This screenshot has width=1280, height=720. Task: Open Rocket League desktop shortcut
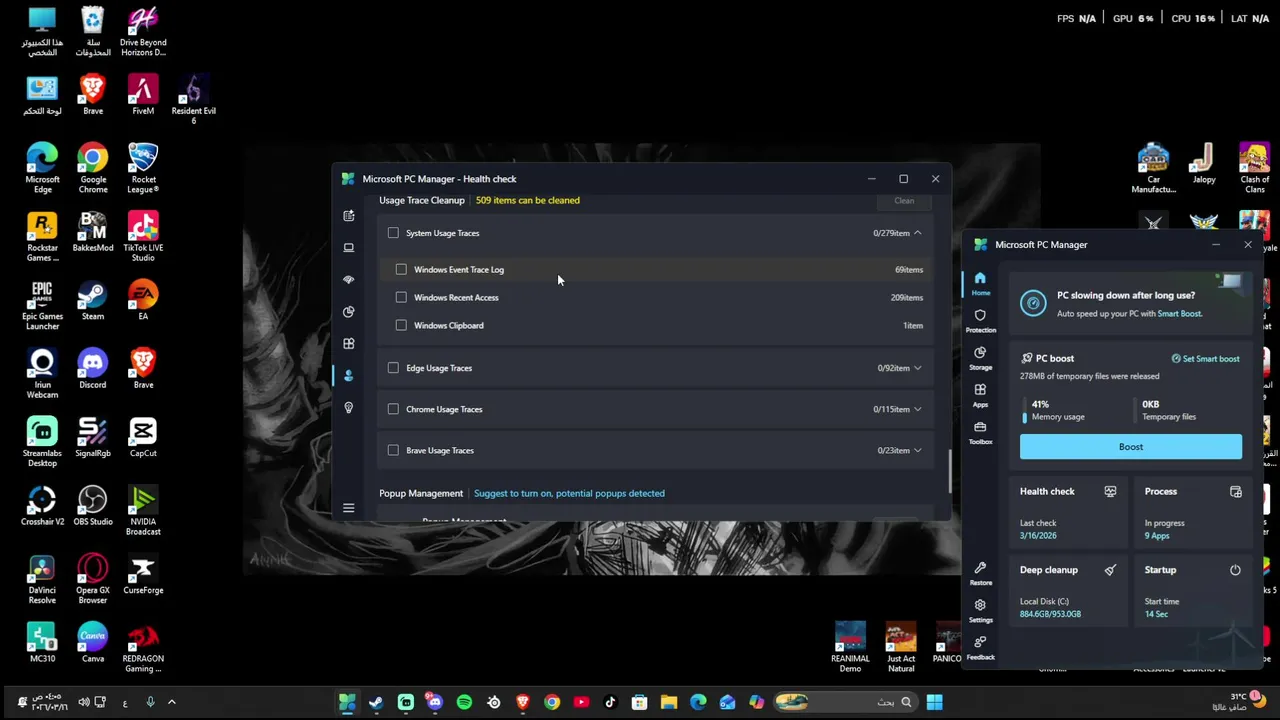143,168
